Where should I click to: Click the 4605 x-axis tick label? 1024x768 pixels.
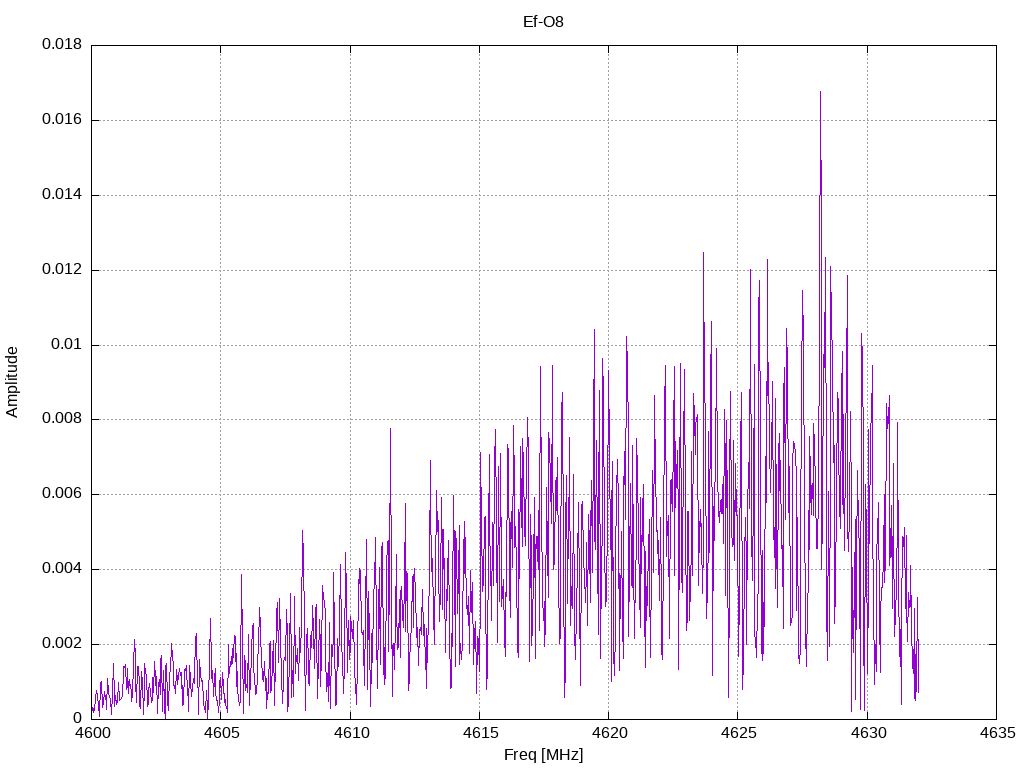point(221,733)
